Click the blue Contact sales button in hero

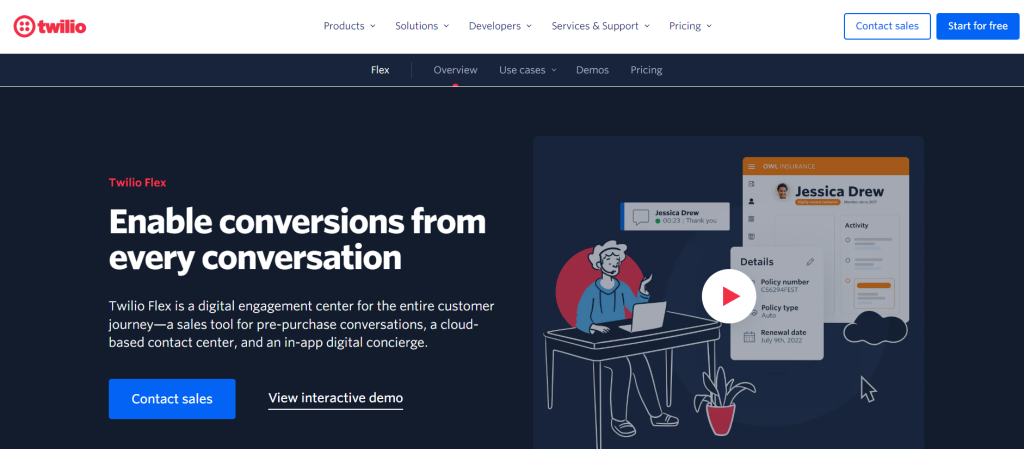(172, 399)
